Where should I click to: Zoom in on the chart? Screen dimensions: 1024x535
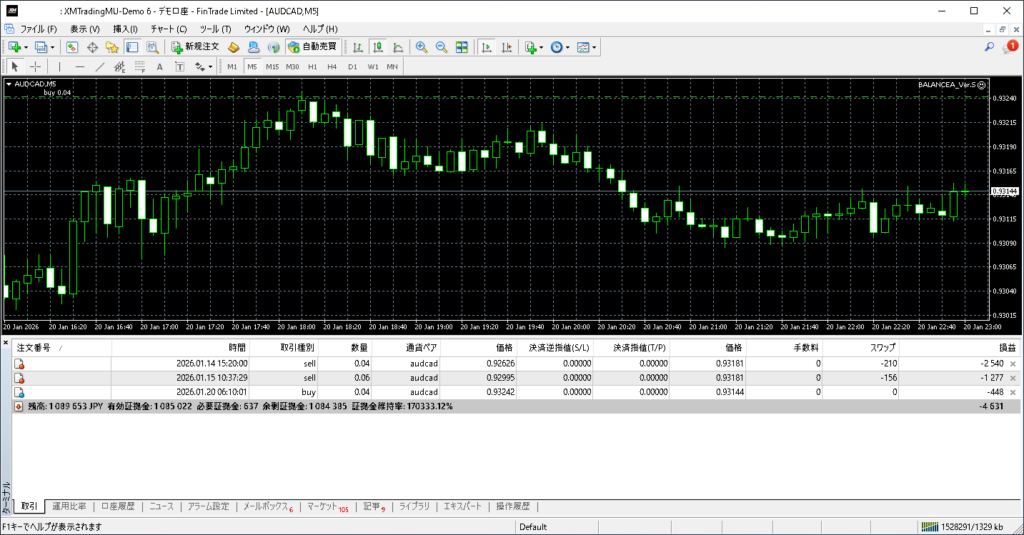click(x=421, y=47)
